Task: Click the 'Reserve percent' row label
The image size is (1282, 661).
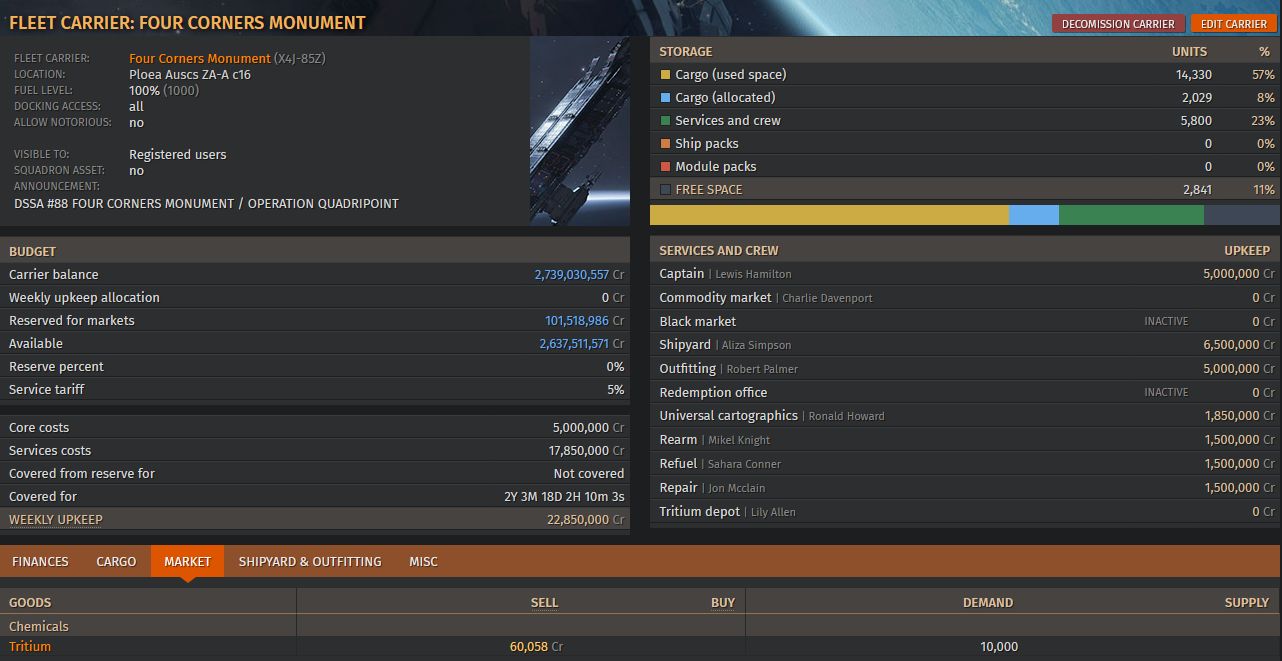Action: [x=56, y=367]
